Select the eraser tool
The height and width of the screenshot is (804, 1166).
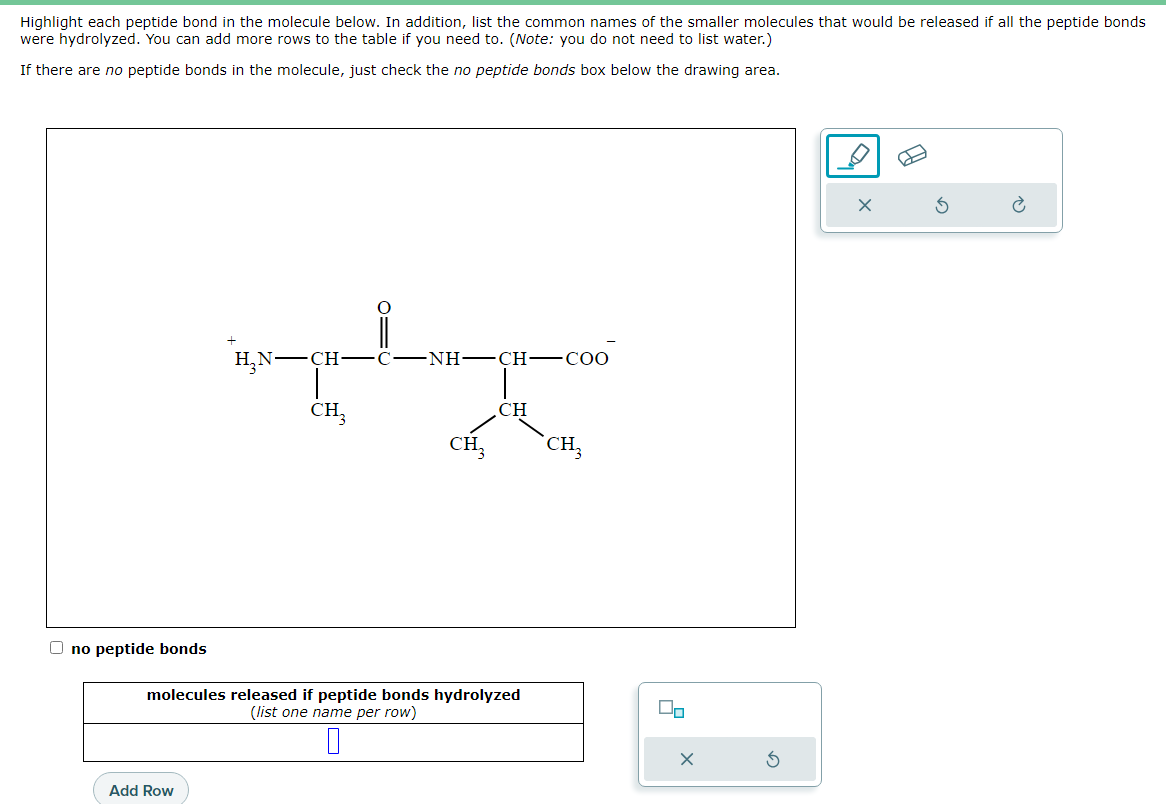[x=912, y=154]
